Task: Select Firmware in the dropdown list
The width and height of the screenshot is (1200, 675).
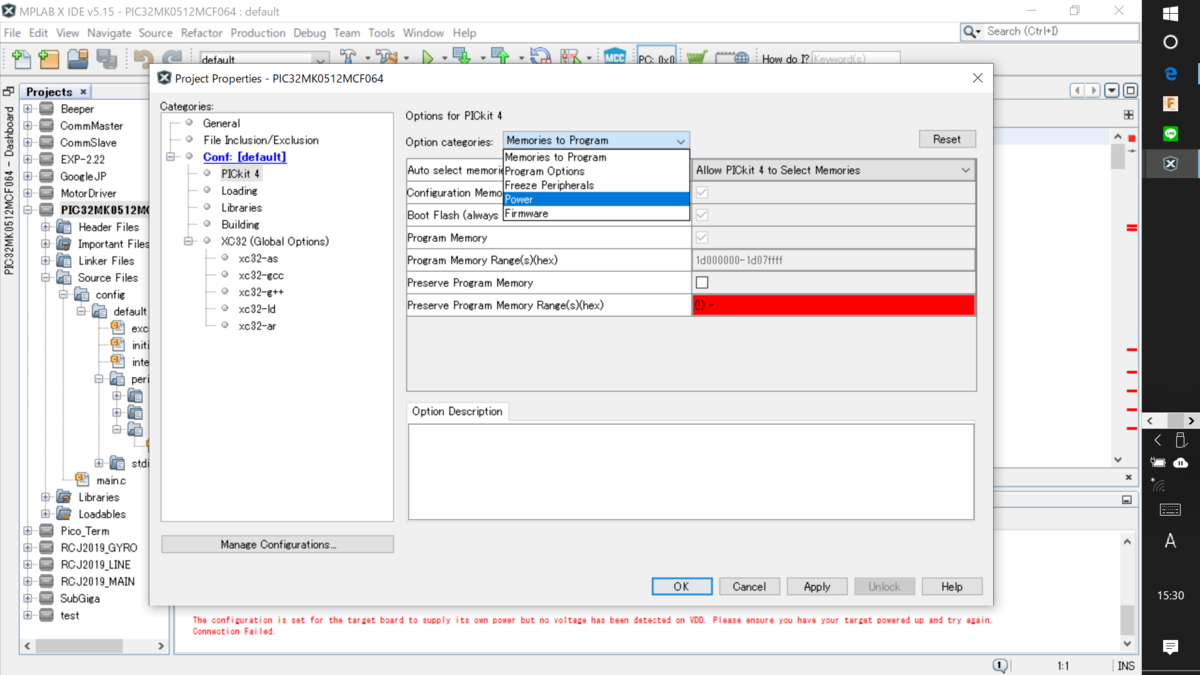Action: click(596, 213)
